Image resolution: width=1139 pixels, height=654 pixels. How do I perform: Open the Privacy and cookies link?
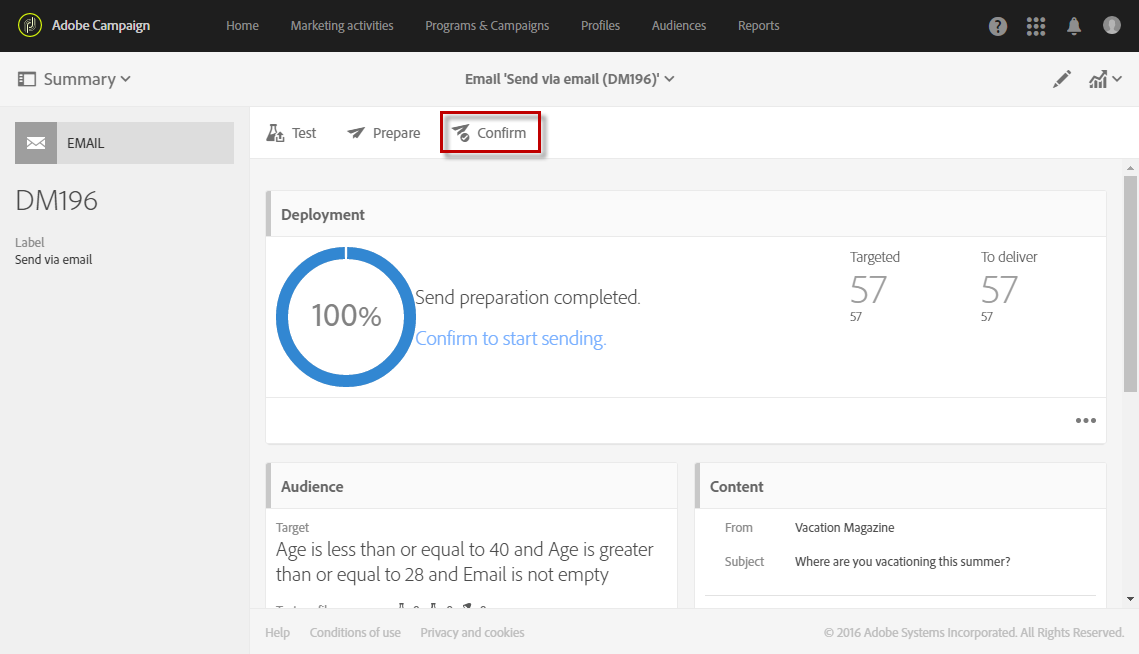pos(472,632)
